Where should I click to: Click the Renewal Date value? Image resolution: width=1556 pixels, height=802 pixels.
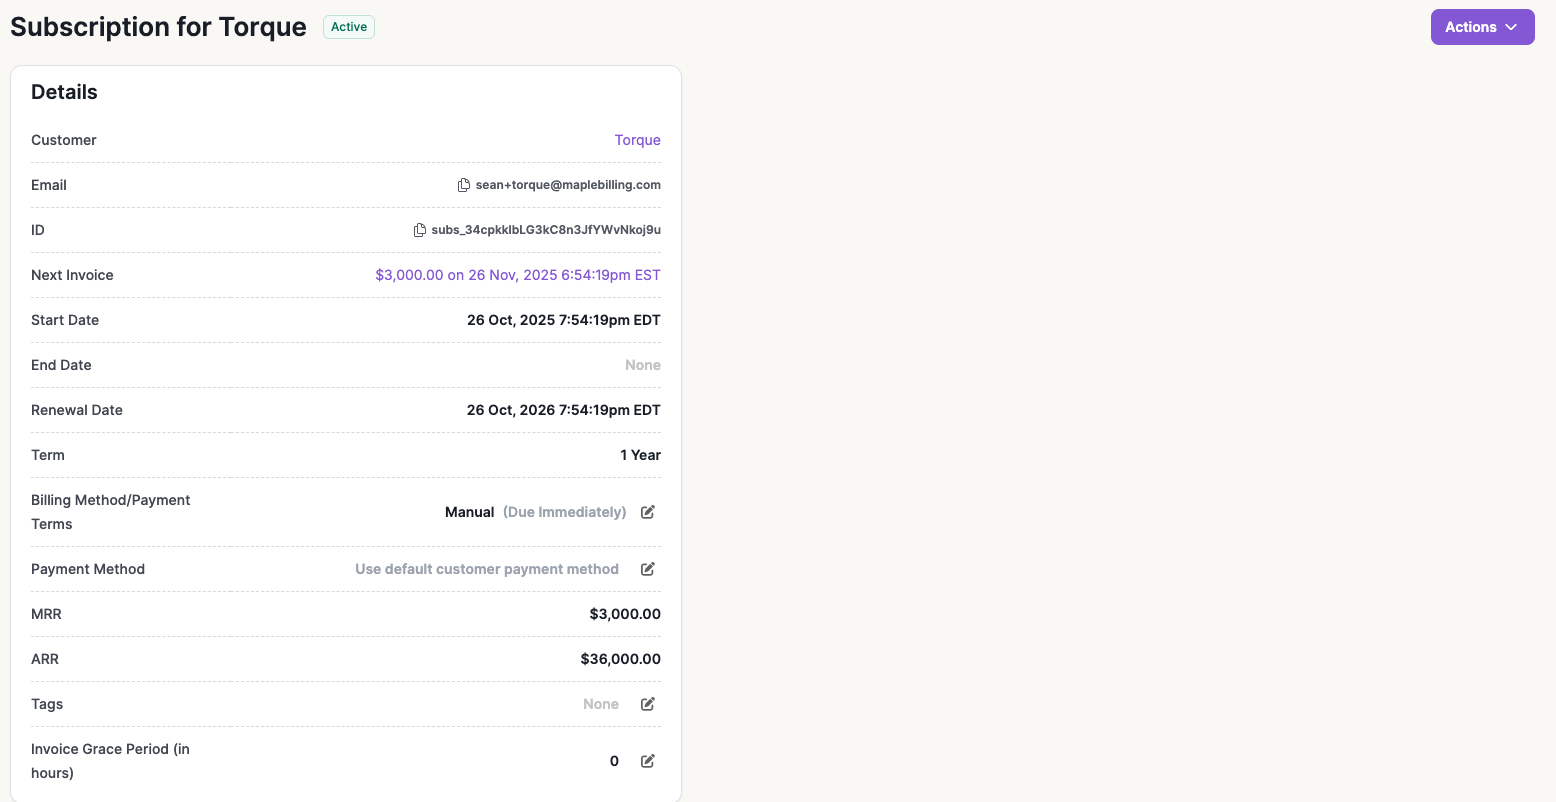click(563, 410)
